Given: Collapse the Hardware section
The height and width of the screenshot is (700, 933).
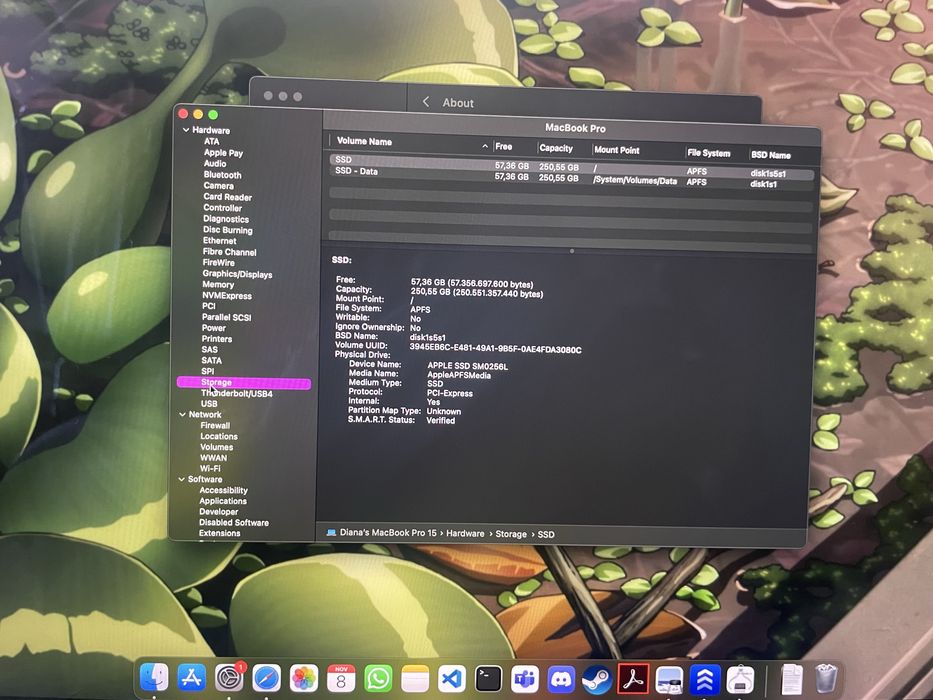Looking at the screenshot, I should tap(186, 130).
